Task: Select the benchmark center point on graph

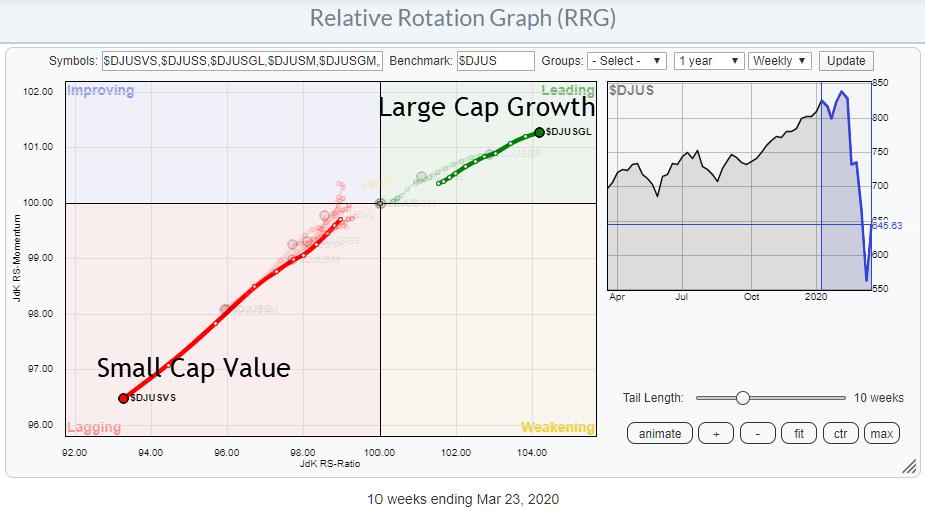Action: click(x=380, y=203)
